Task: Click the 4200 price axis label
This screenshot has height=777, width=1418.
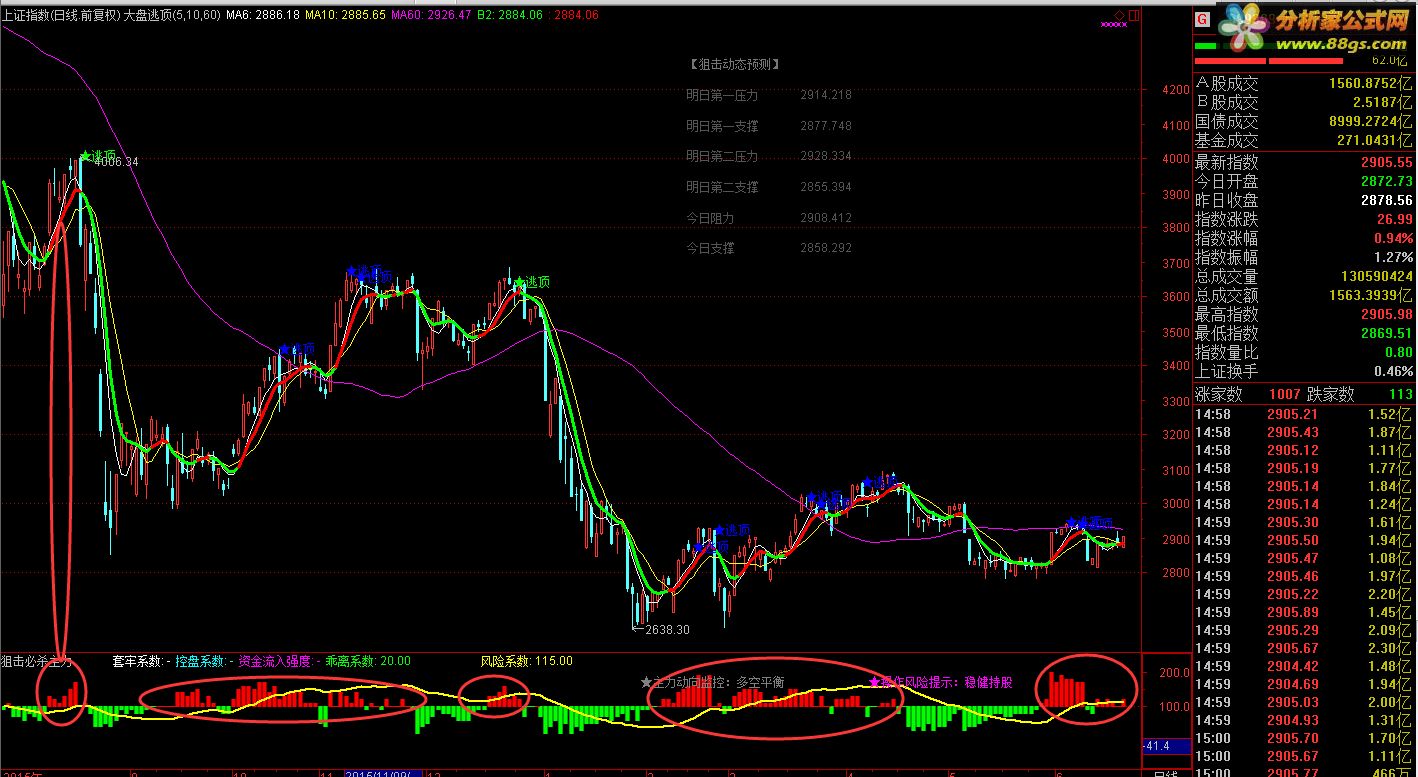Action: pos(1176,90)
